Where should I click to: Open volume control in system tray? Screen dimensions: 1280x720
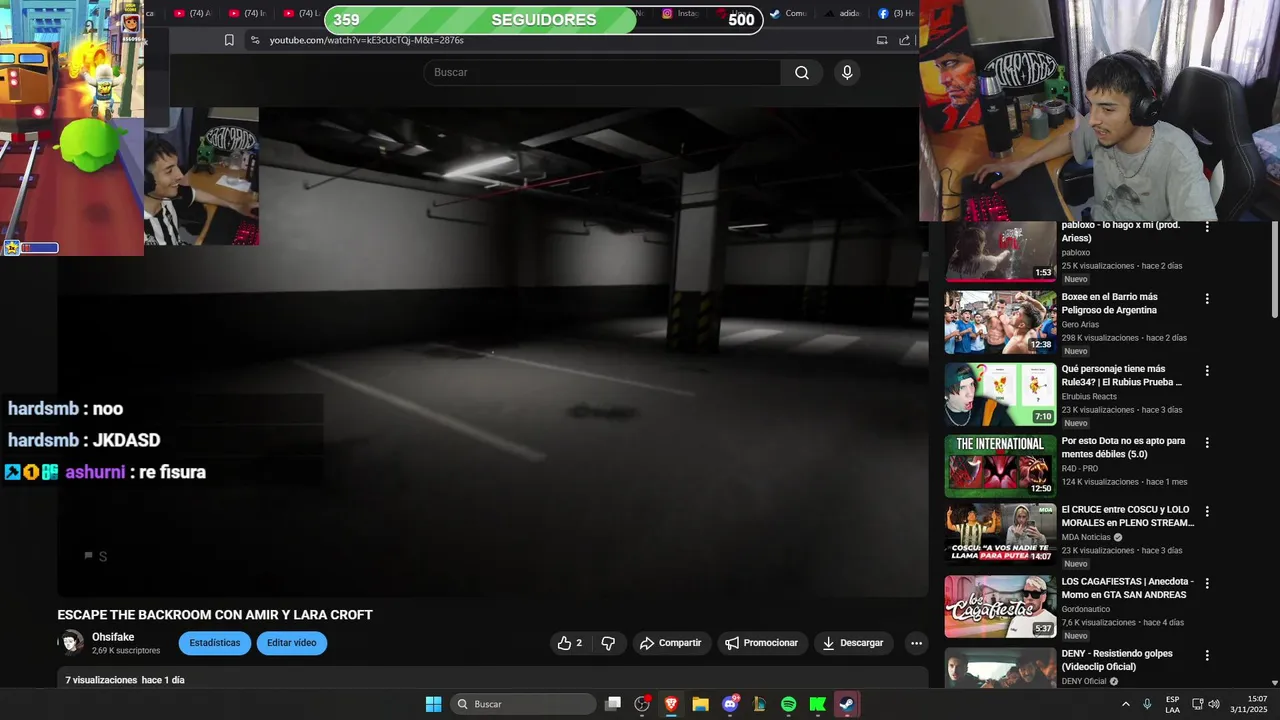coord(1214,704)
